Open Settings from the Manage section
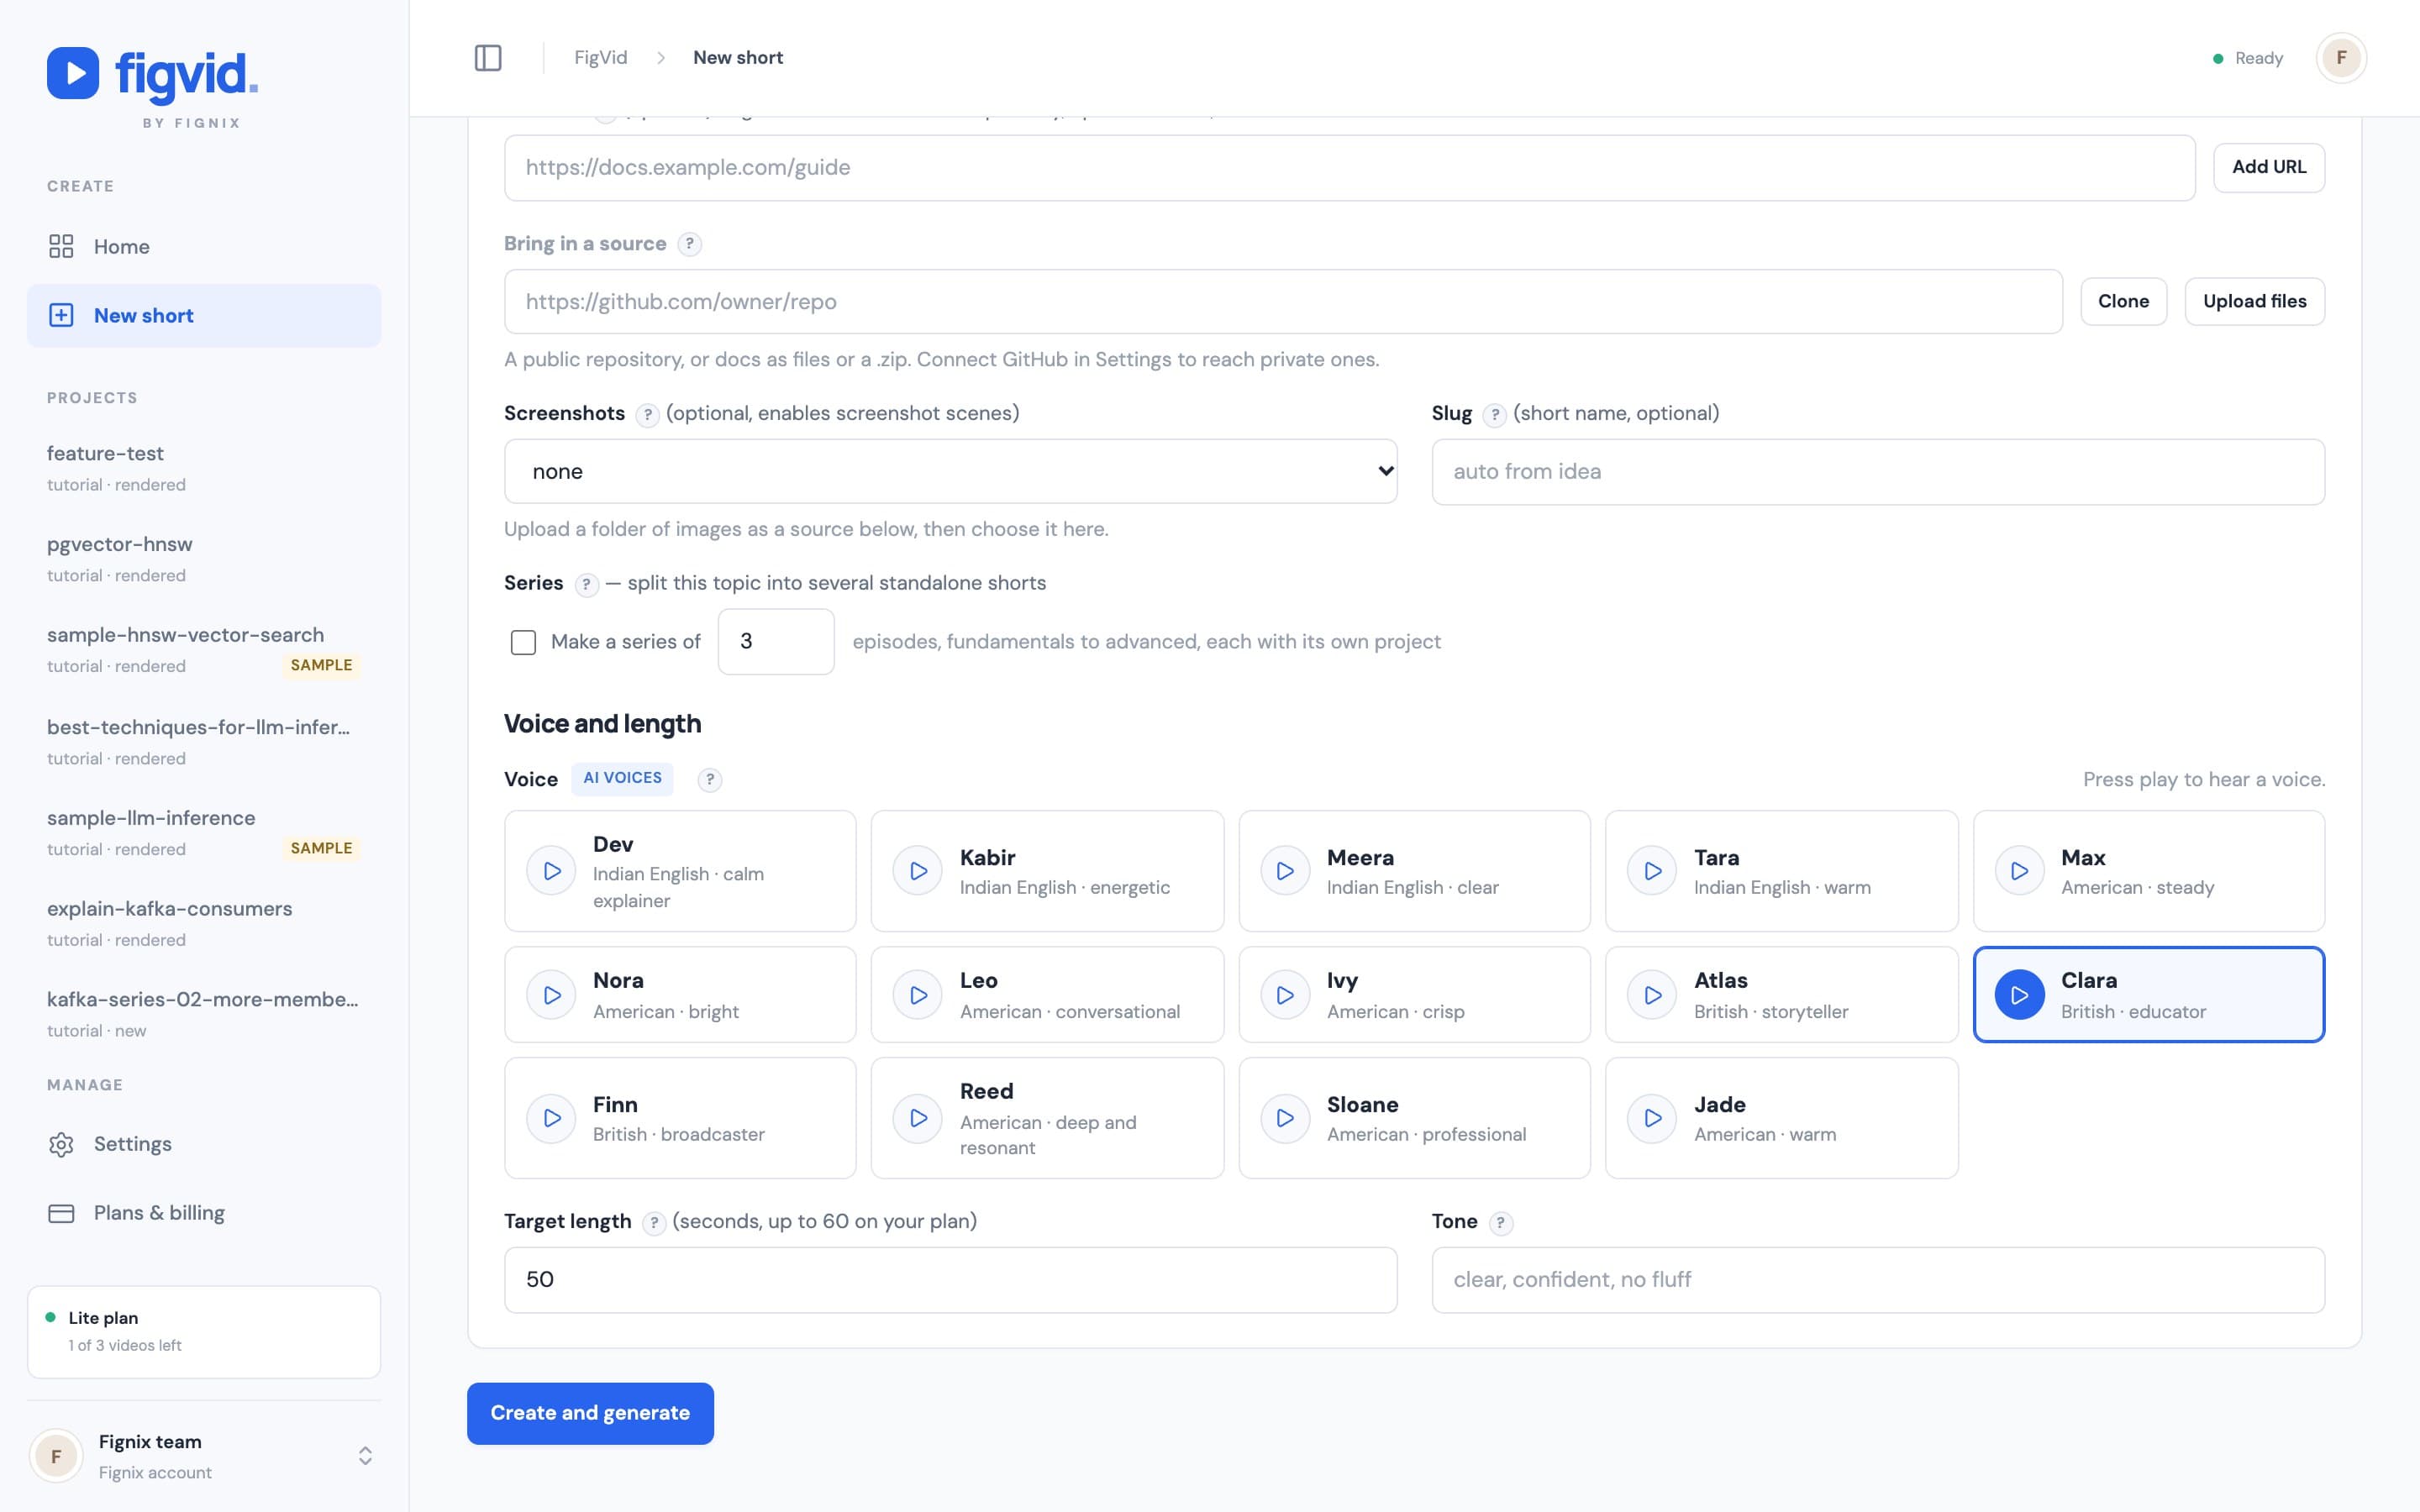Viewport: 2420px width, 1512px height. coord(204,1144)
